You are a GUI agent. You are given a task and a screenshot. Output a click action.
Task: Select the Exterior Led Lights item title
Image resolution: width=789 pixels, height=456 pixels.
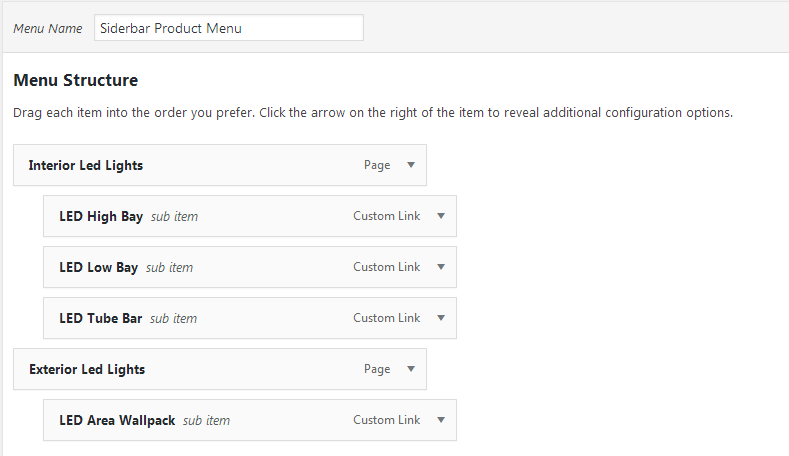pyautogui.click(x=87, y=369)
